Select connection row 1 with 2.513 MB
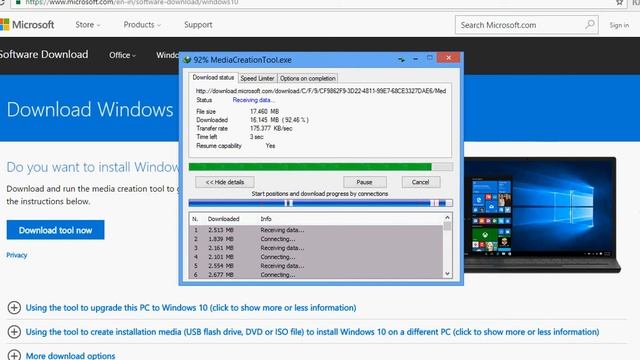Screen dimensions: 640x360 [x=316, y=230]
